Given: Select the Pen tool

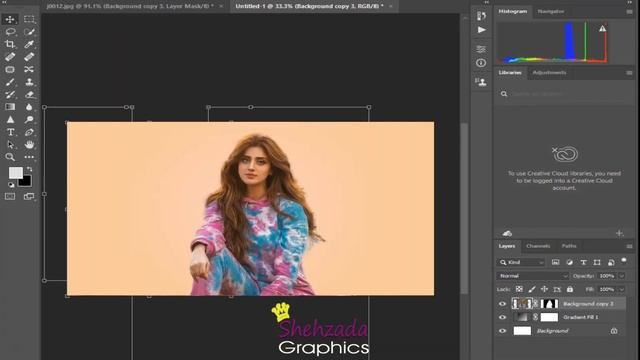Looking at the screenshot, I should (x=29, y=132).
